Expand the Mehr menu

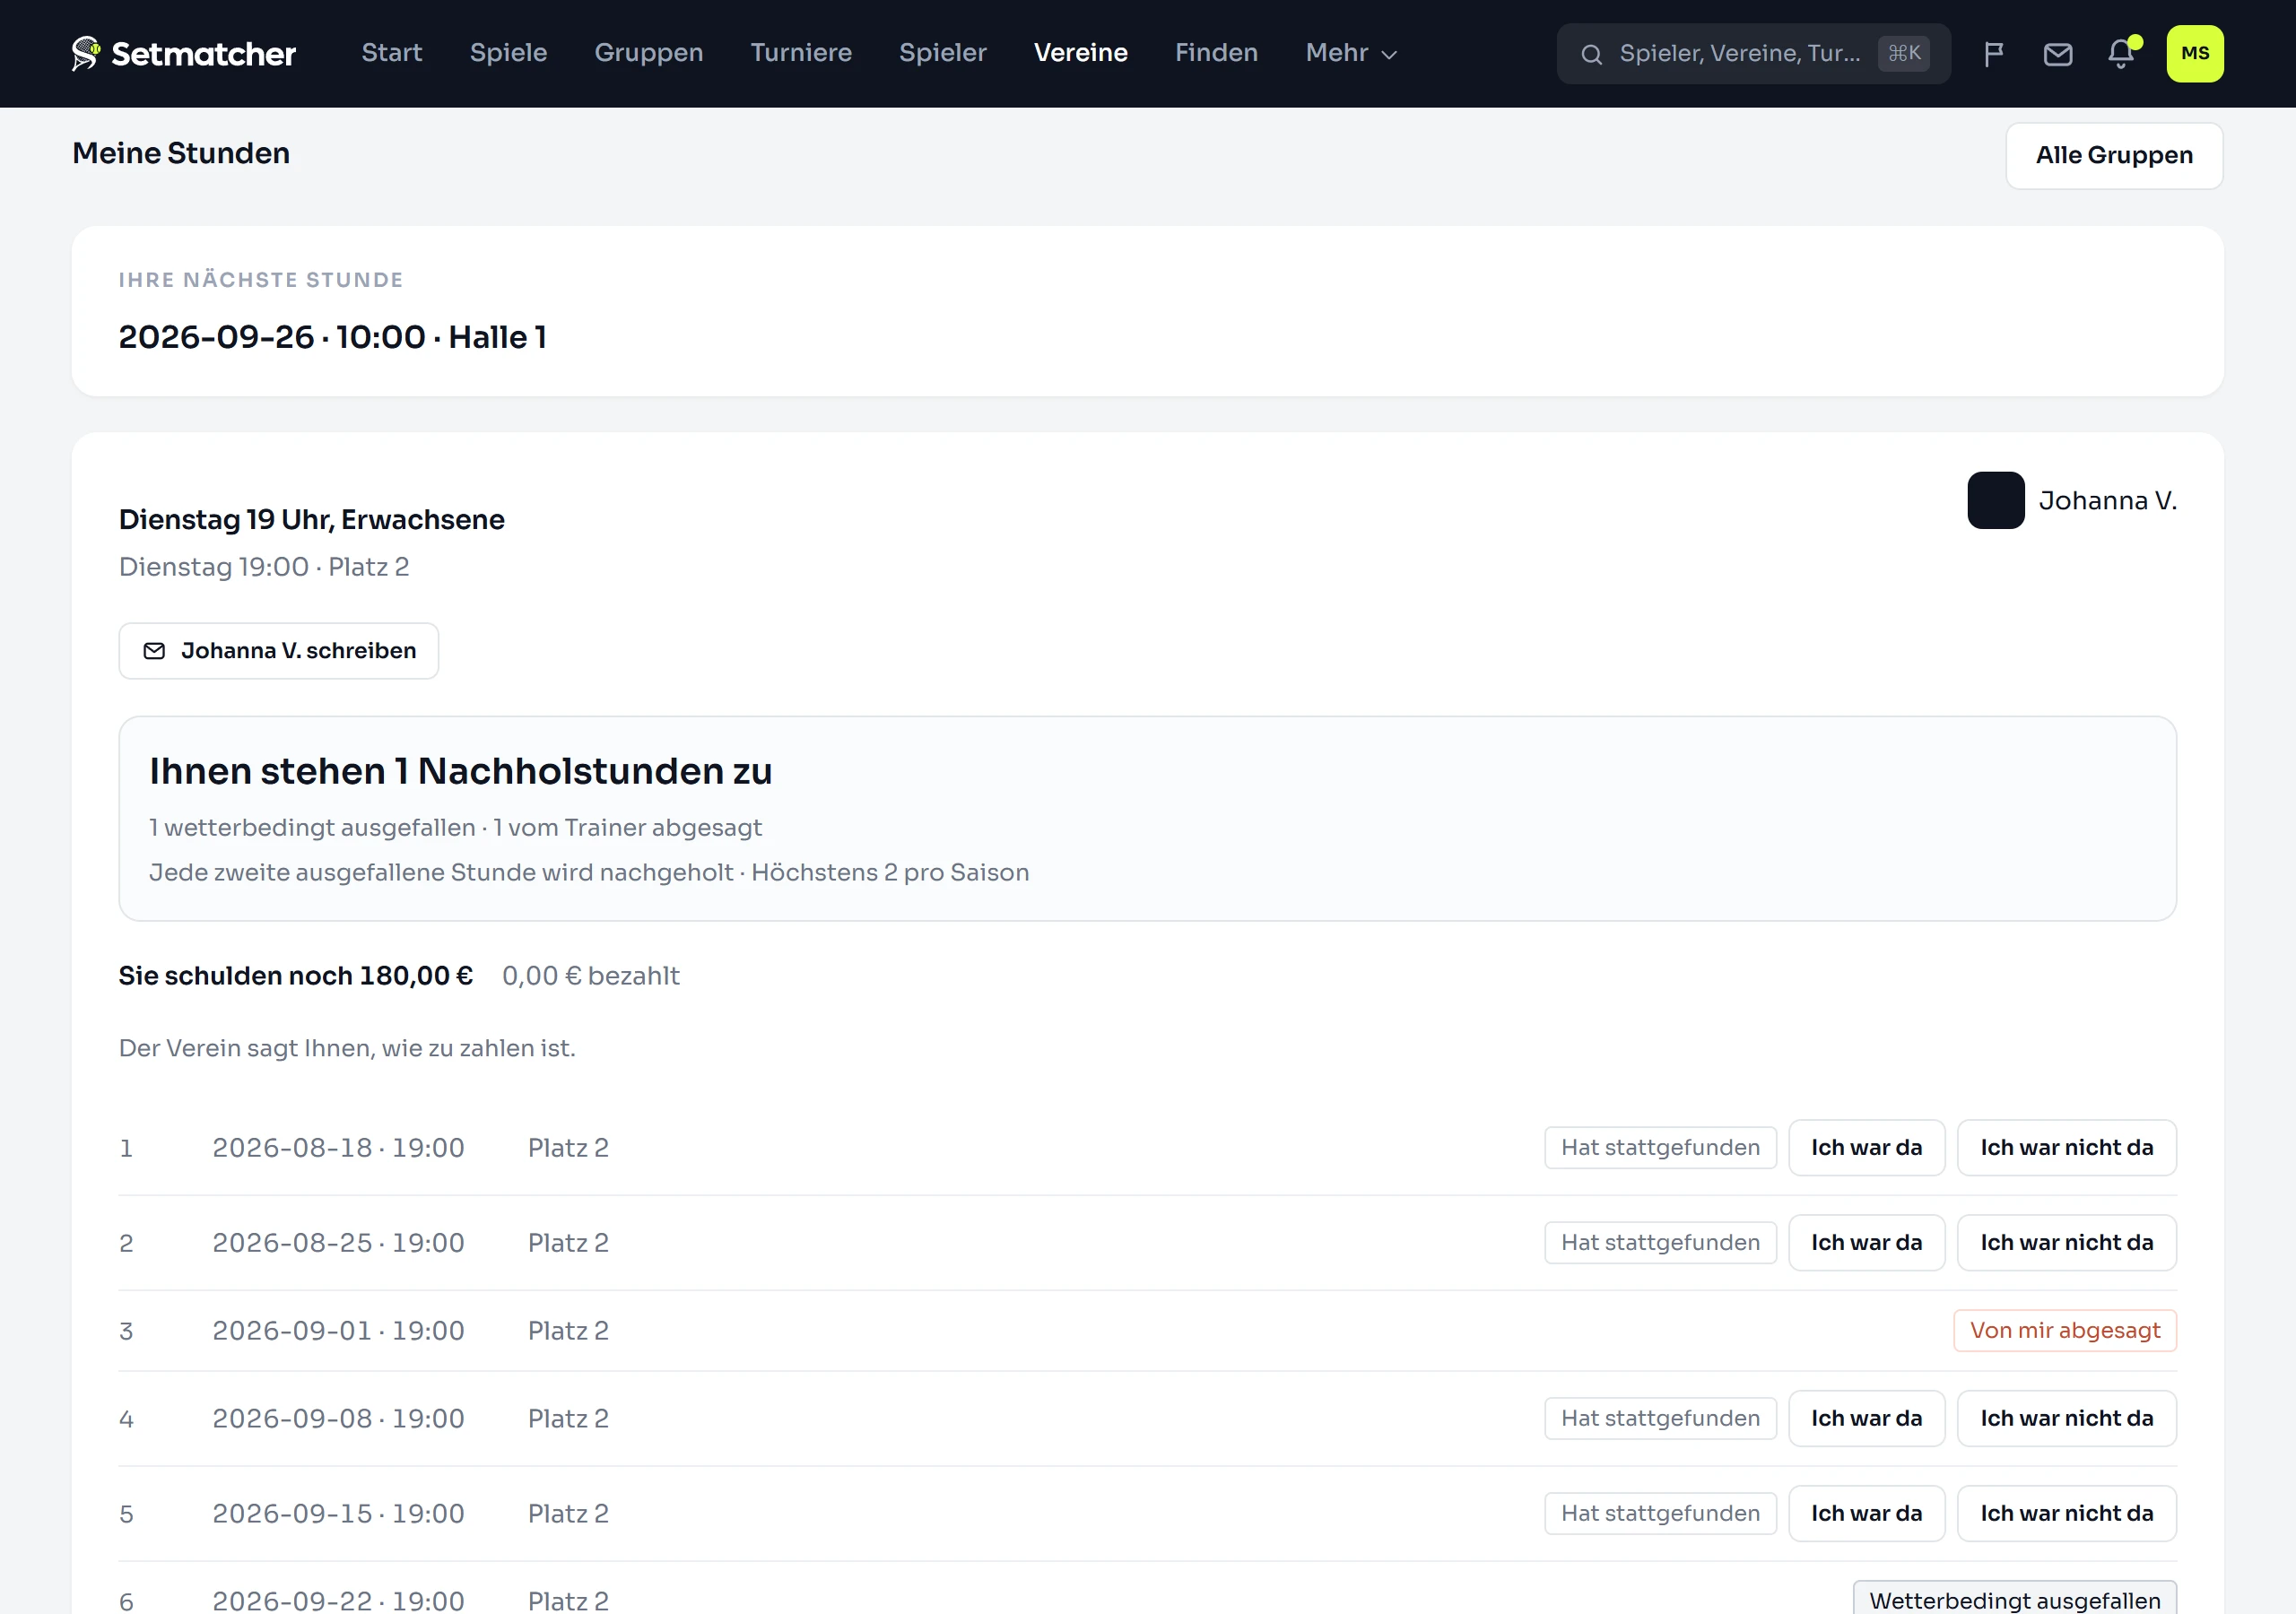tap(1351, 53)
